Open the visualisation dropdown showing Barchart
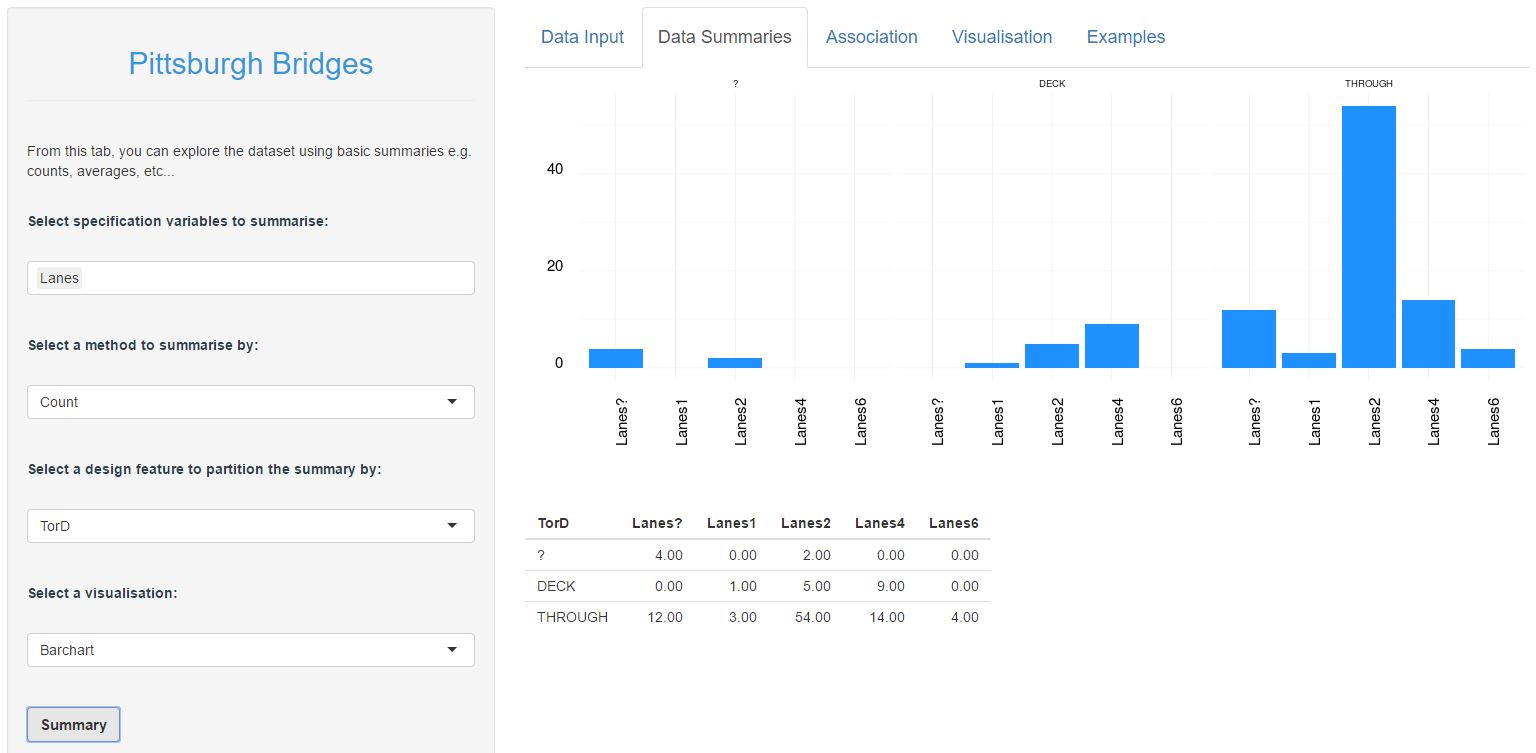1536x753 pixels. 250,650
